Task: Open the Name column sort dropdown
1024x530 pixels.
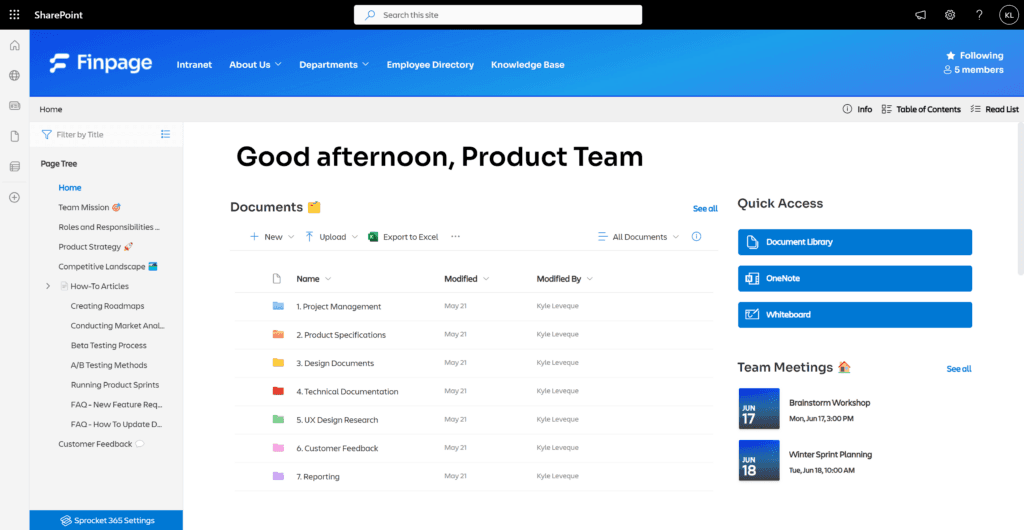Action: [328, 279]
